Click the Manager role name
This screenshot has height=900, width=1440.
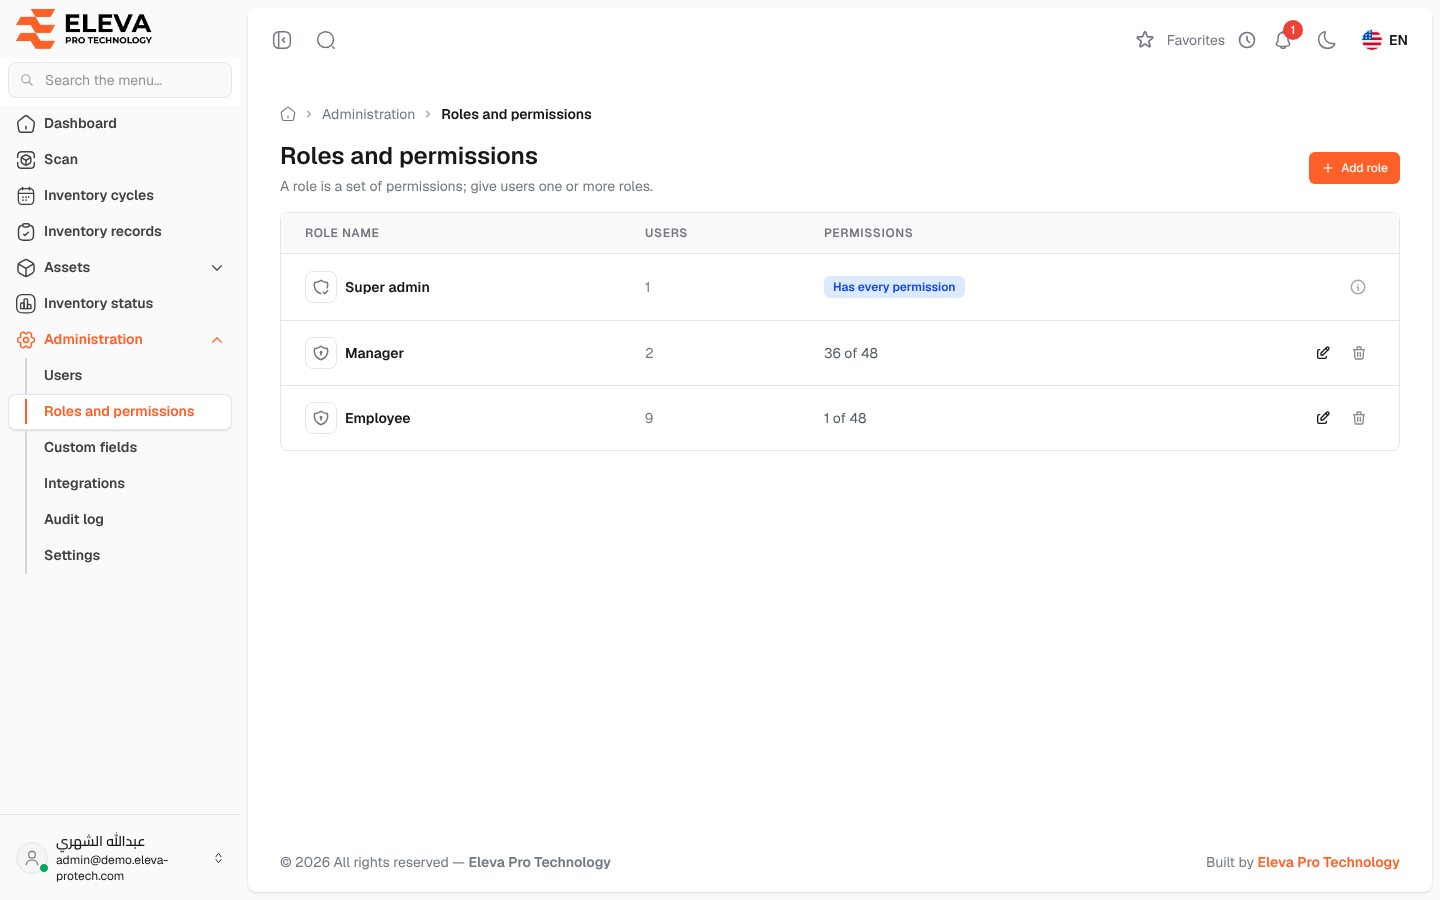click(374, 353)
